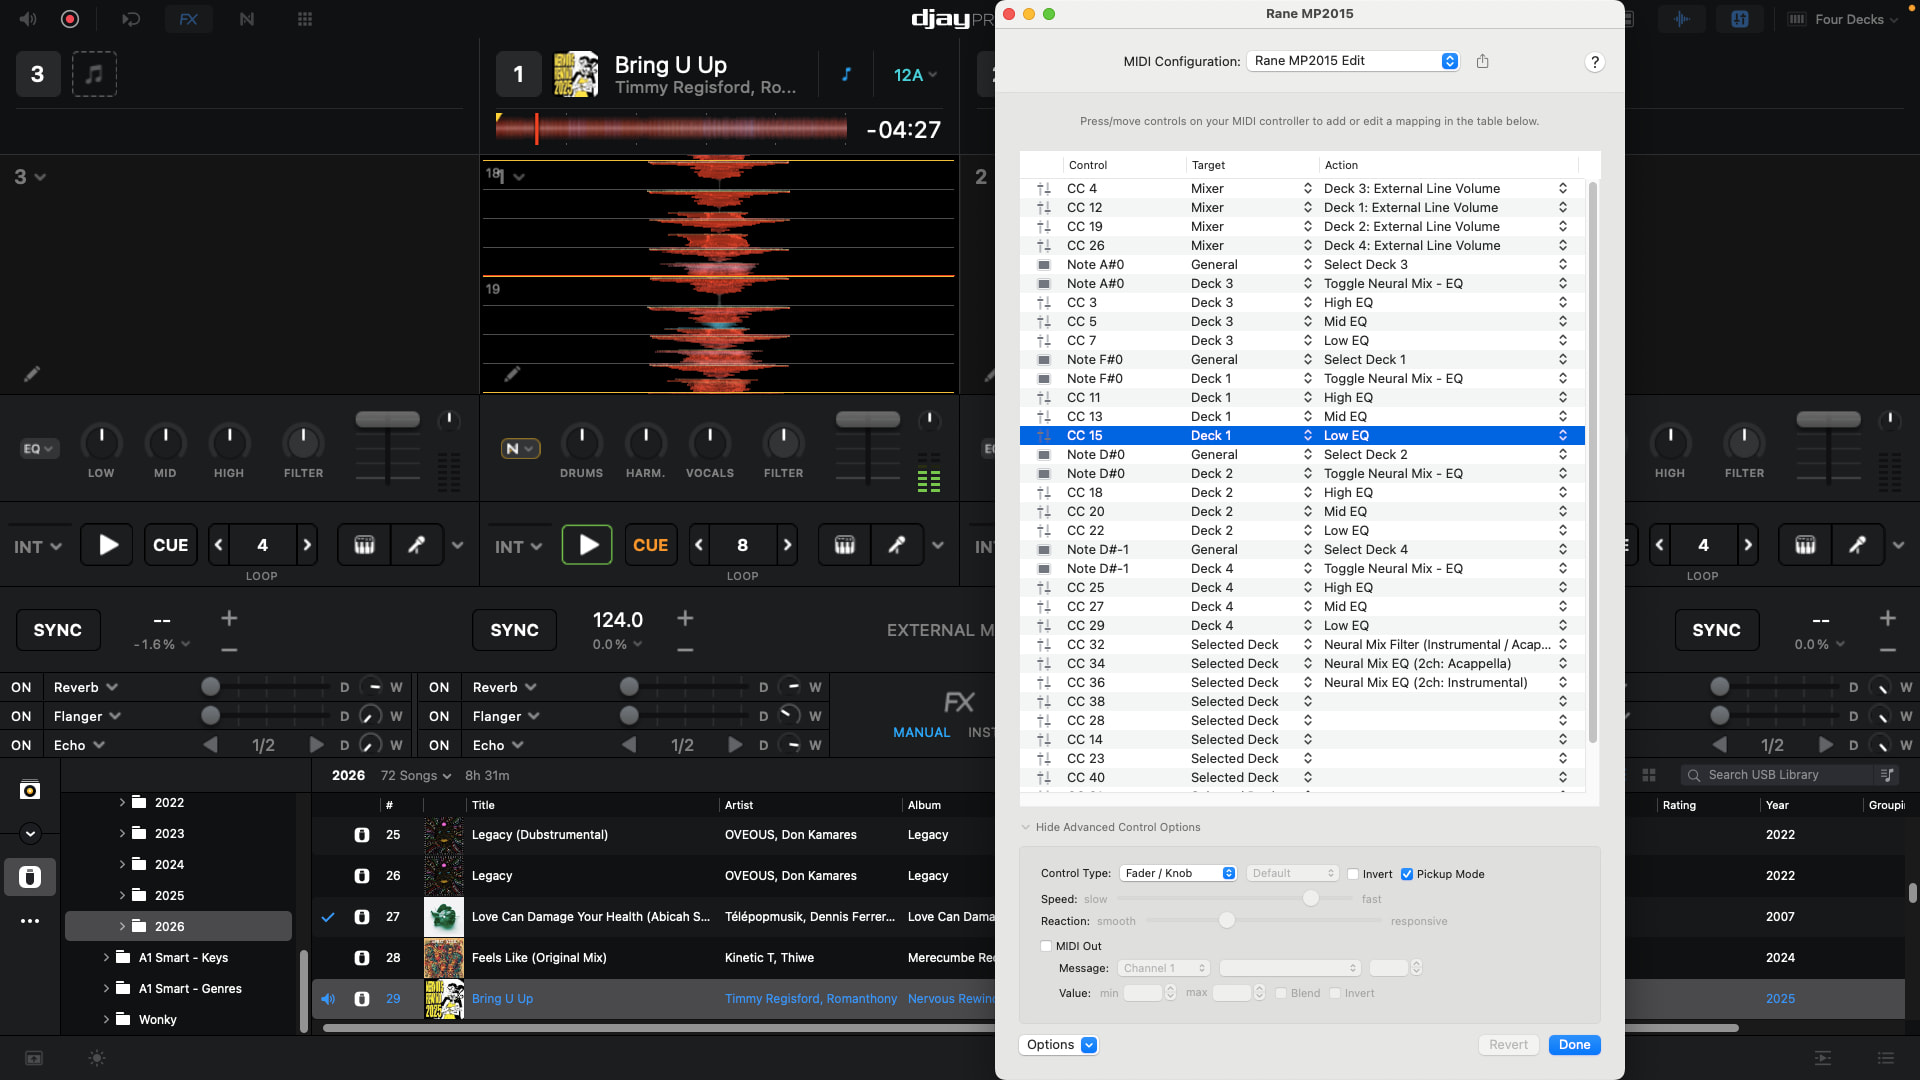
Task: Adjust the Speed slider handle
Action: 1310,898
